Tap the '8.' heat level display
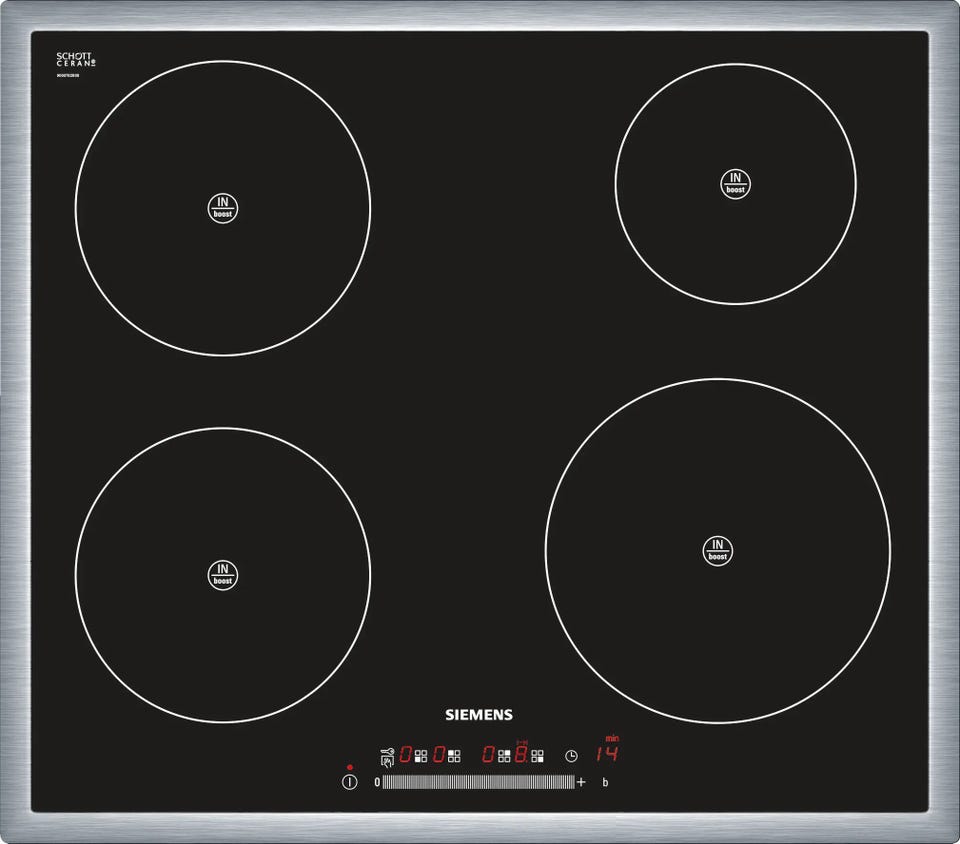The width and height of the screenshot is (960, 844). 522,754
